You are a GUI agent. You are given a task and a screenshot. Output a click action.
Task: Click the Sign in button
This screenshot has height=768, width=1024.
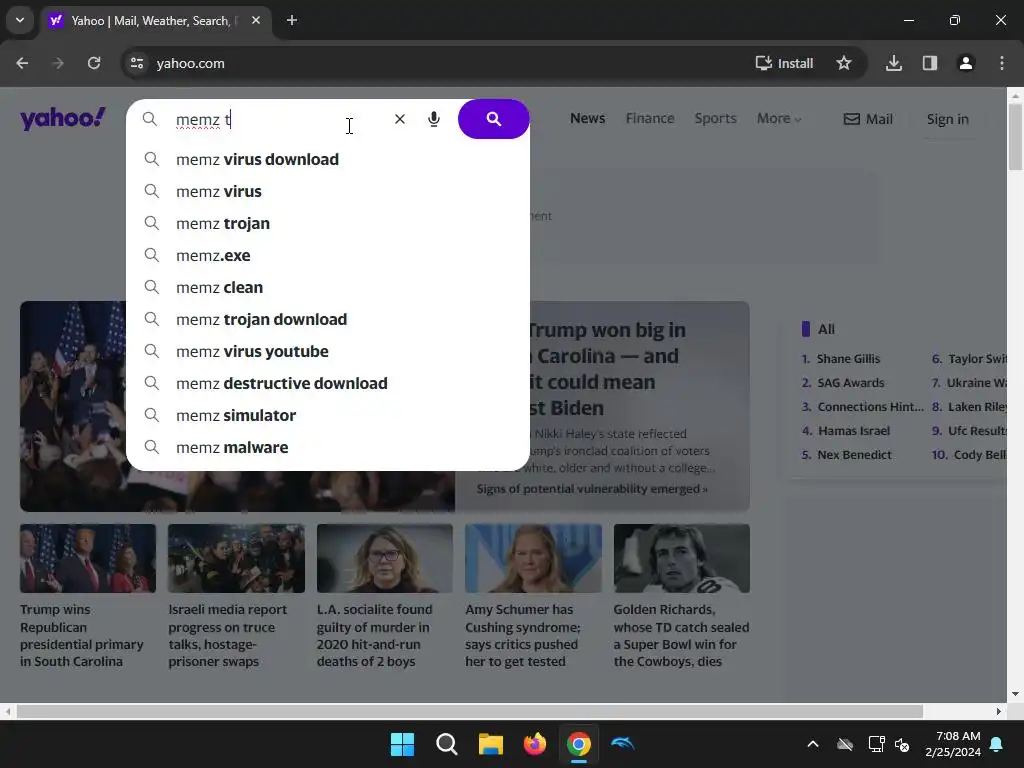(948, 119)
